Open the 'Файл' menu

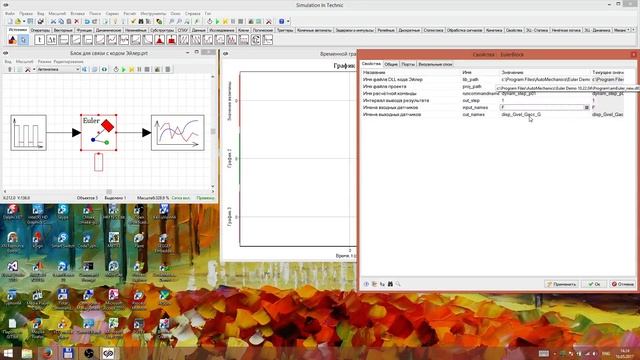coord(10,13)
